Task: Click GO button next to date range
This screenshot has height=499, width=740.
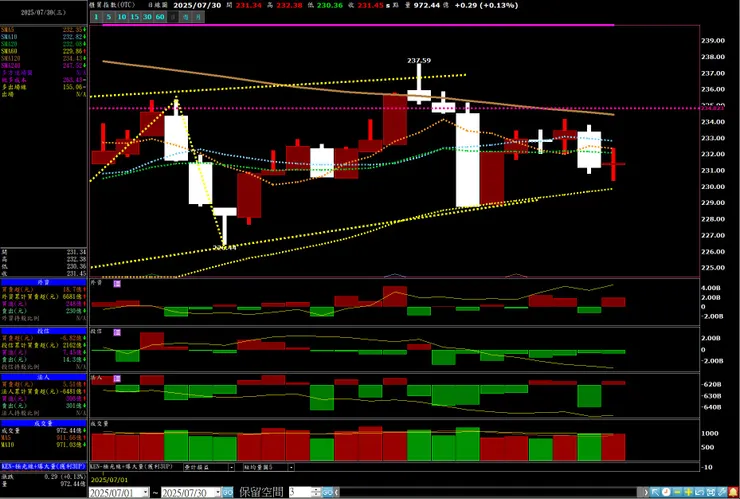Action: tap(227, 492)
